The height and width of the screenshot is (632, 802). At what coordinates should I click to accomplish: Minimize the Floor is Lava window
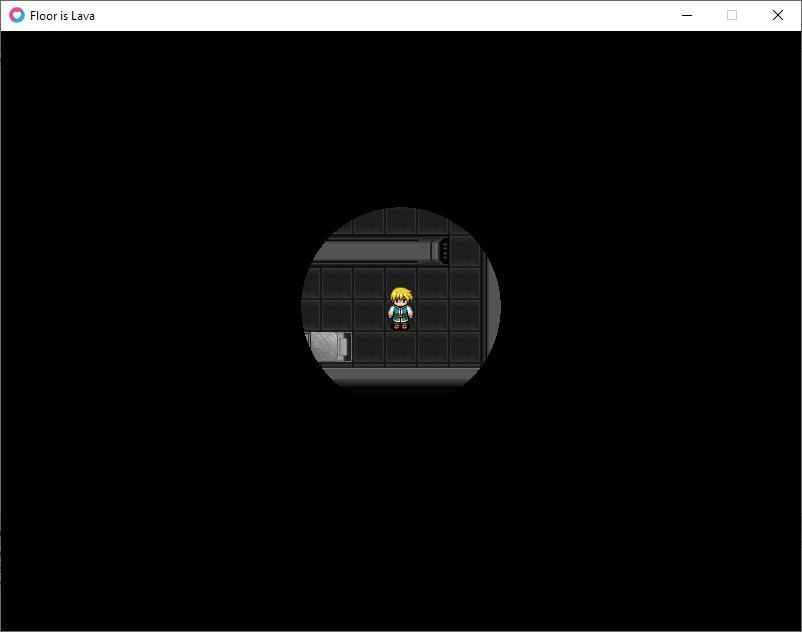point(687,16)
